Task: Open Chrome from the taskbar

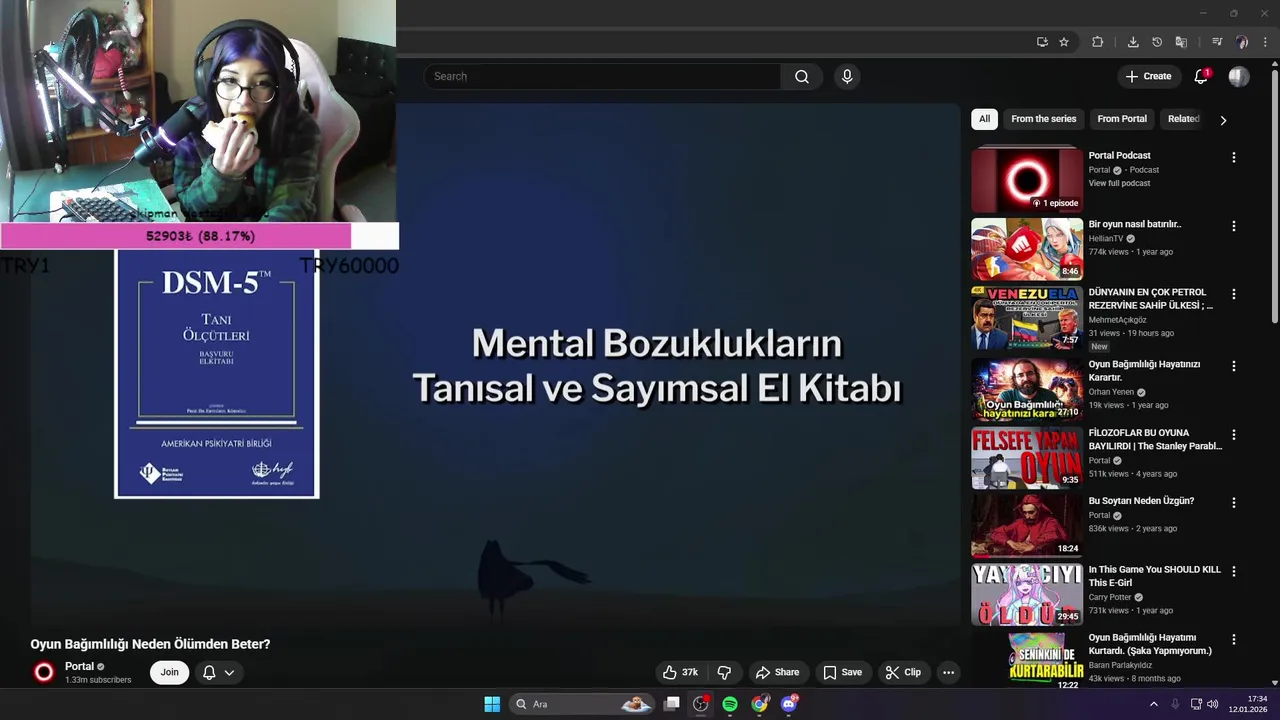Action: (x=760, y=704)
